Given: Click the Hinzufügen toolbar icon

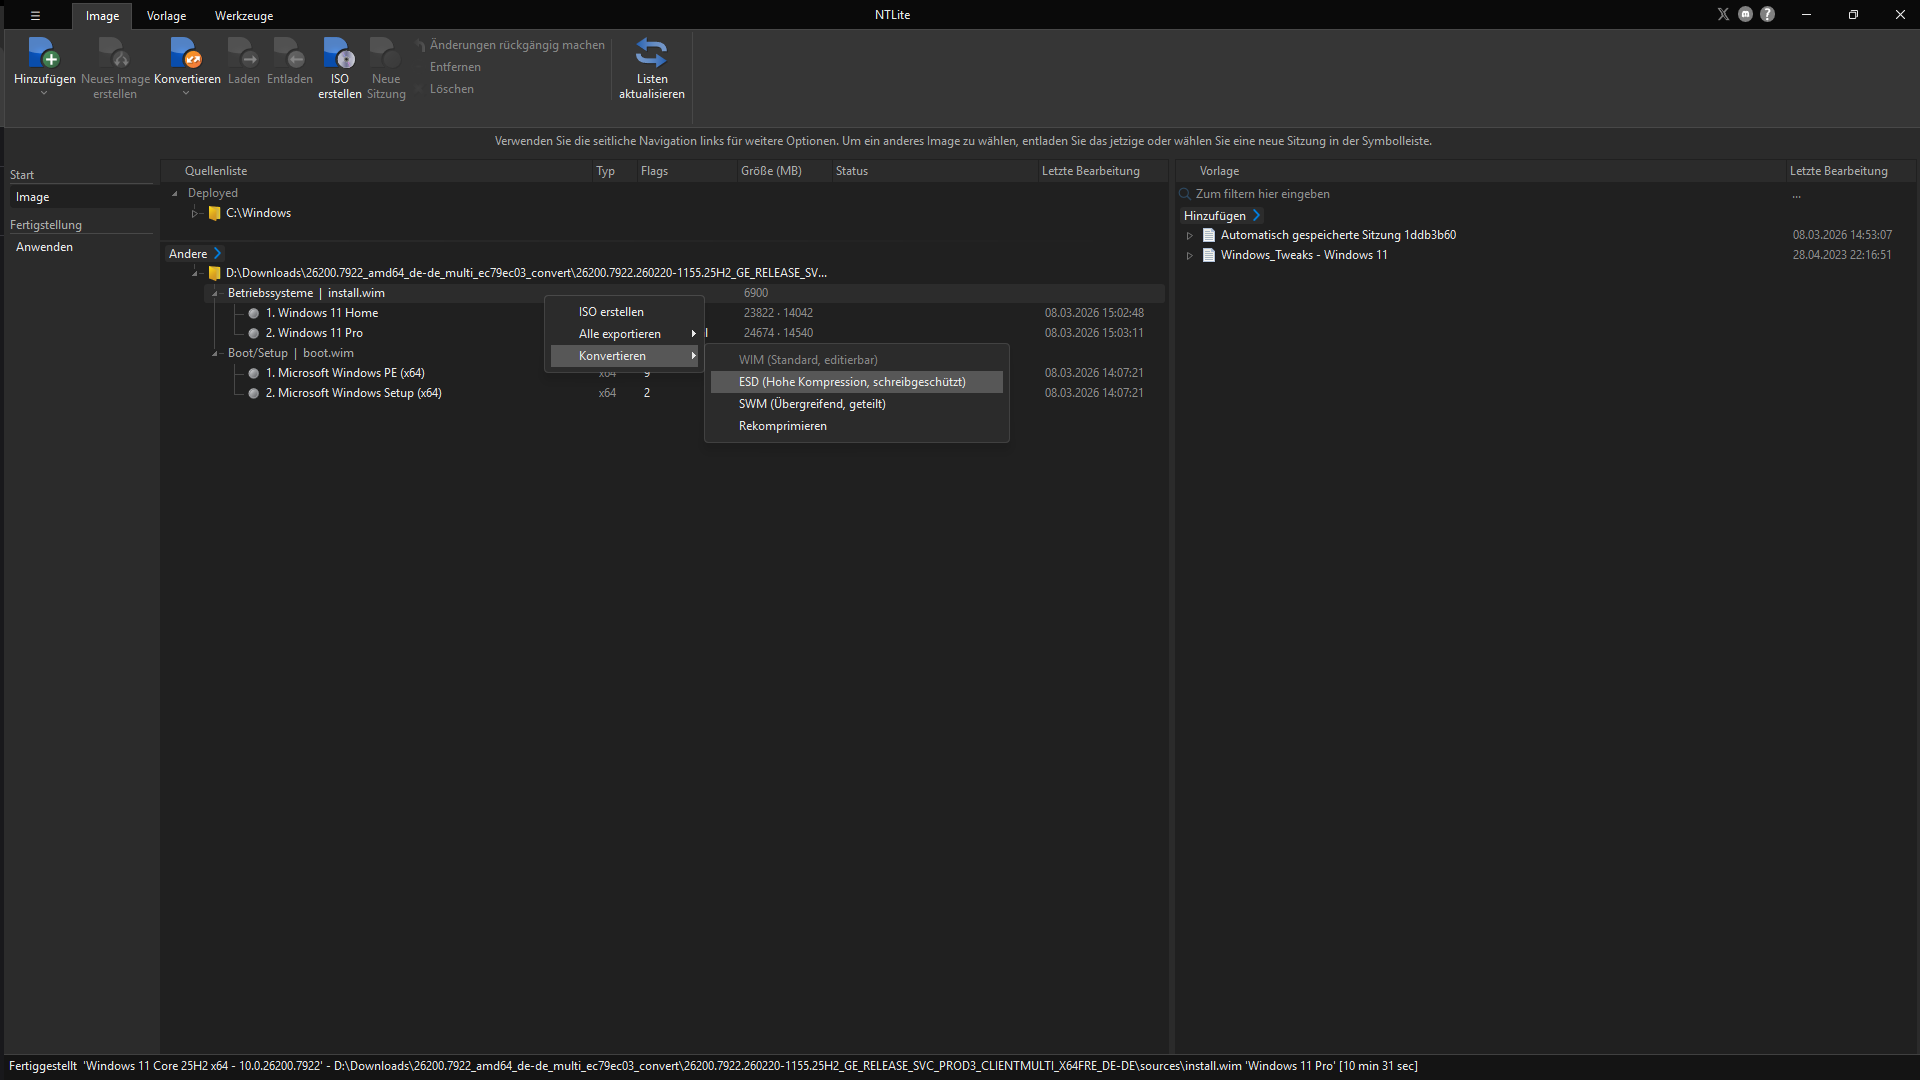Looking at the screenshot, I should coord(44,53).
